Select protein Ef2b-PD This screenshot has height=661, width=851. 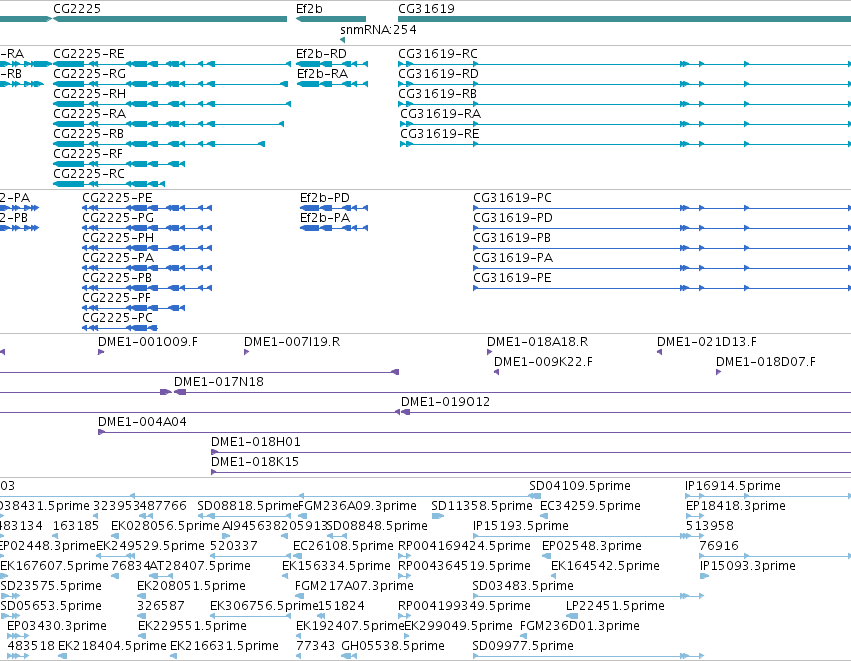point(325,198)
